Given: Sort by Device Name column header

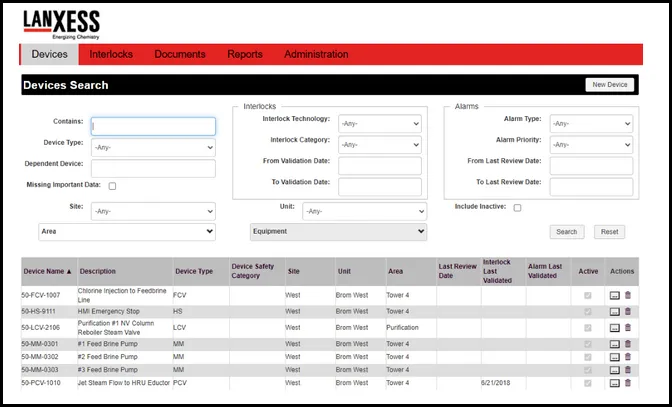Looking at the screenshot, I should click(48, 272).
